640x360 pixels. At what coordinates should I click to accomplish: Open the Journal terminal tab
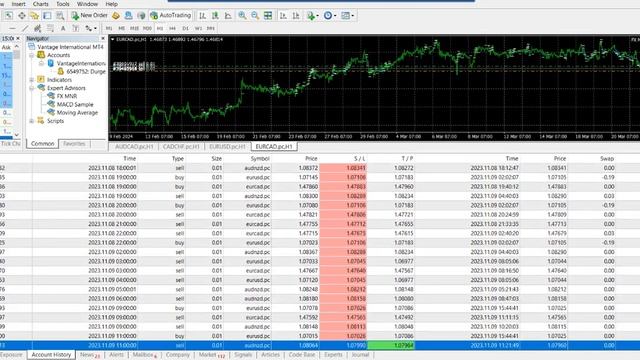tap(360, 355)
